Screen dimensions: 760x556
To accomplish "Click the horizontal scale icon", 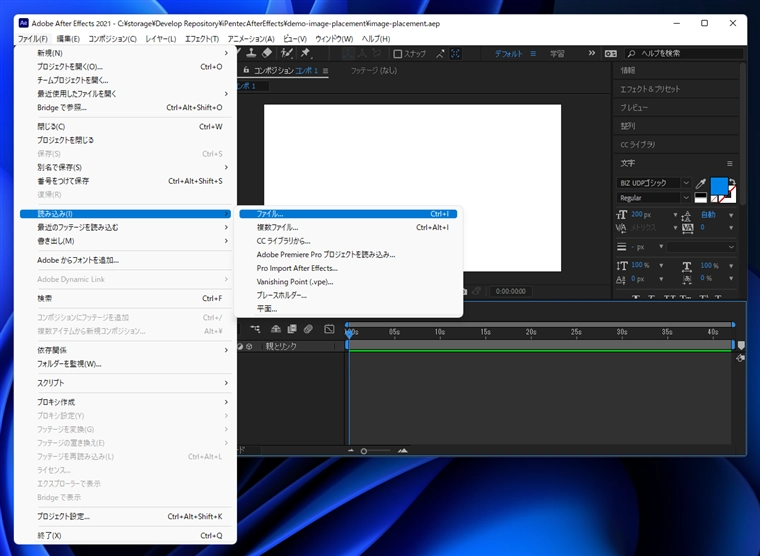I will point(687,266).
